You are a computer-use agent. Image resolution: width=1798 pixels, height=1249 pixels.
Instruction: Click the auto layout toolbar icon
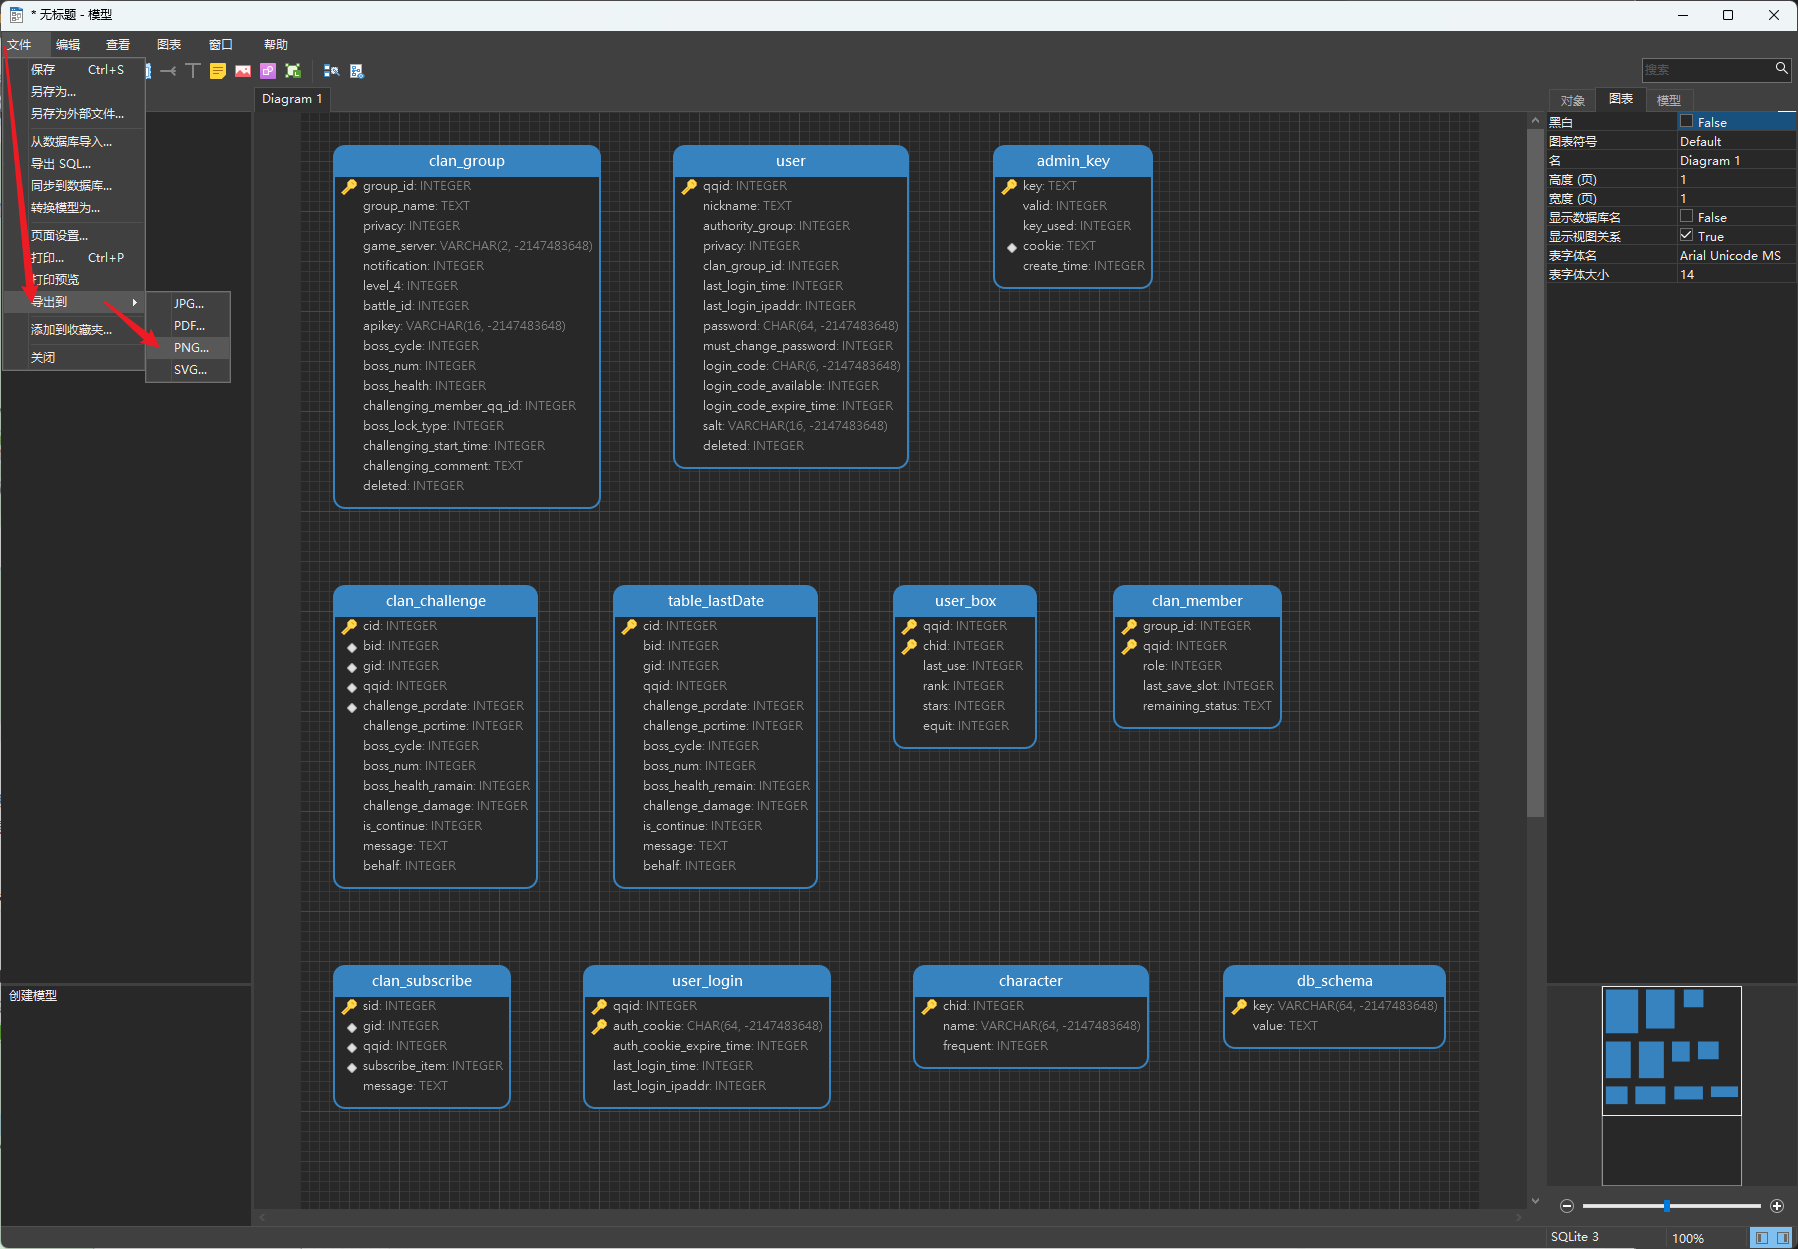332,71
